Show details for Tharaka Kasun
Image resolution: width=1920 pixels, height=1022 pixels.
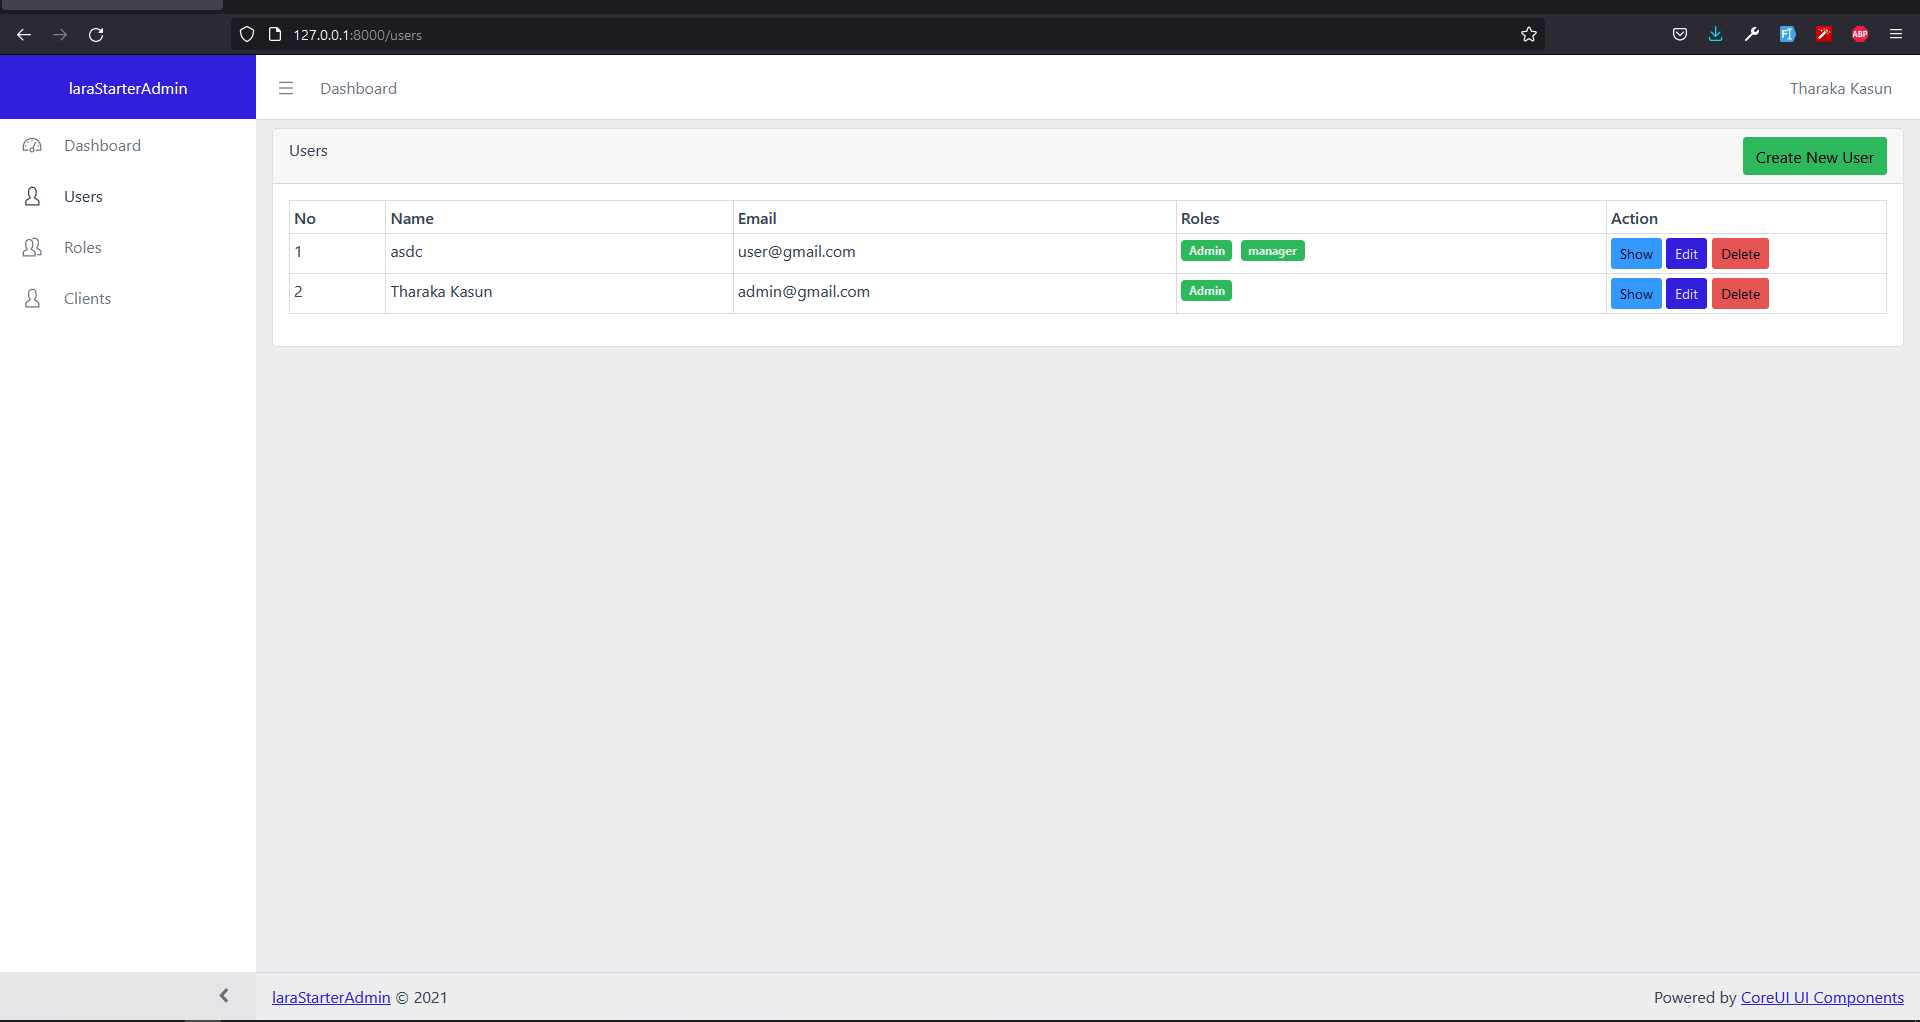pos(1636,294)
